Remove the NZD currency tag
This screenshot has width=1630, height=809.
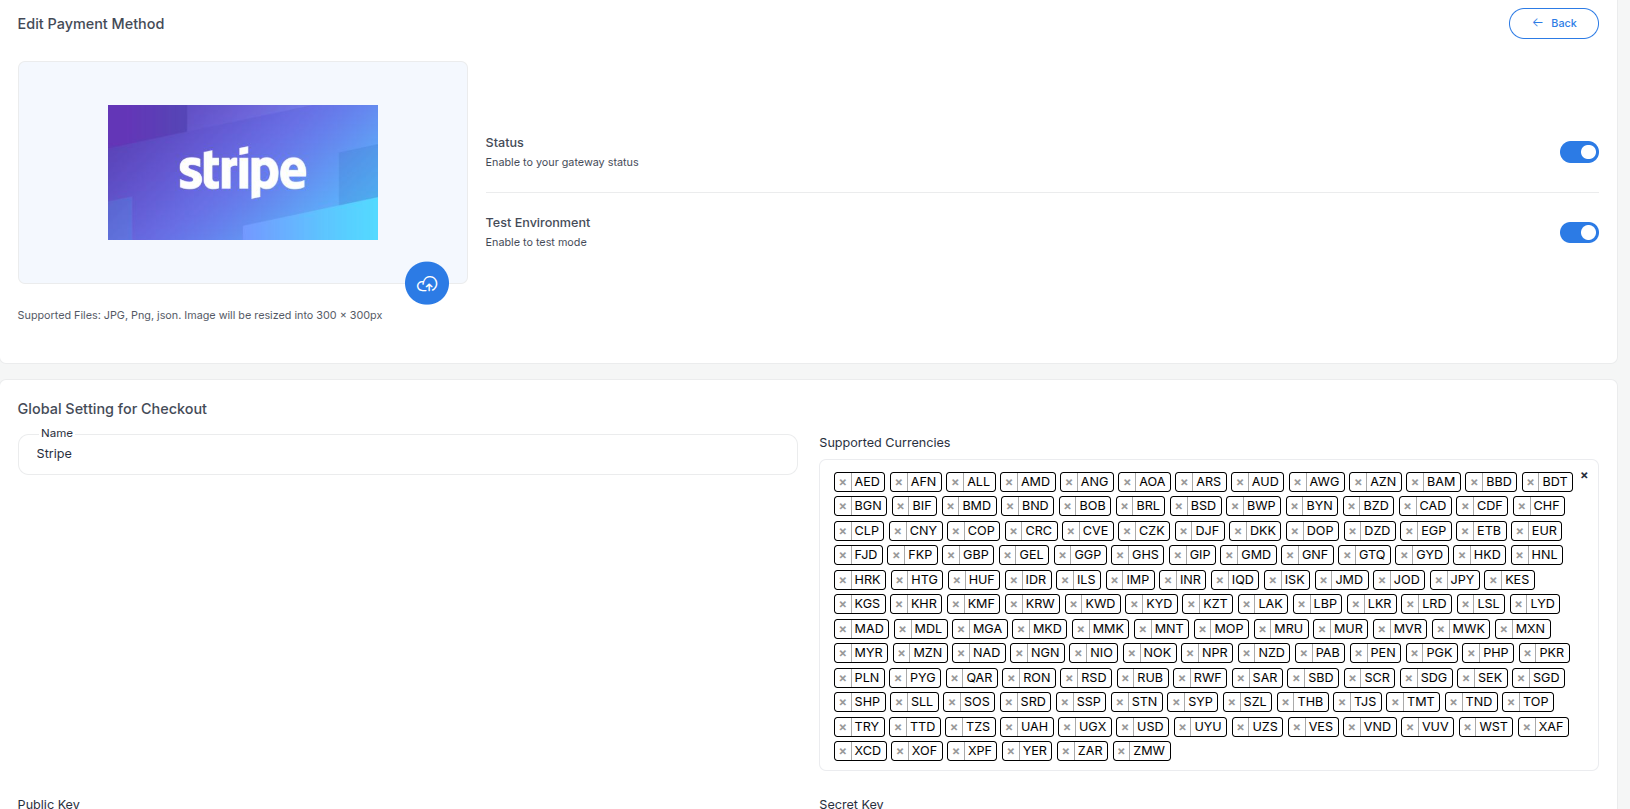click(x=1247, y=653)
